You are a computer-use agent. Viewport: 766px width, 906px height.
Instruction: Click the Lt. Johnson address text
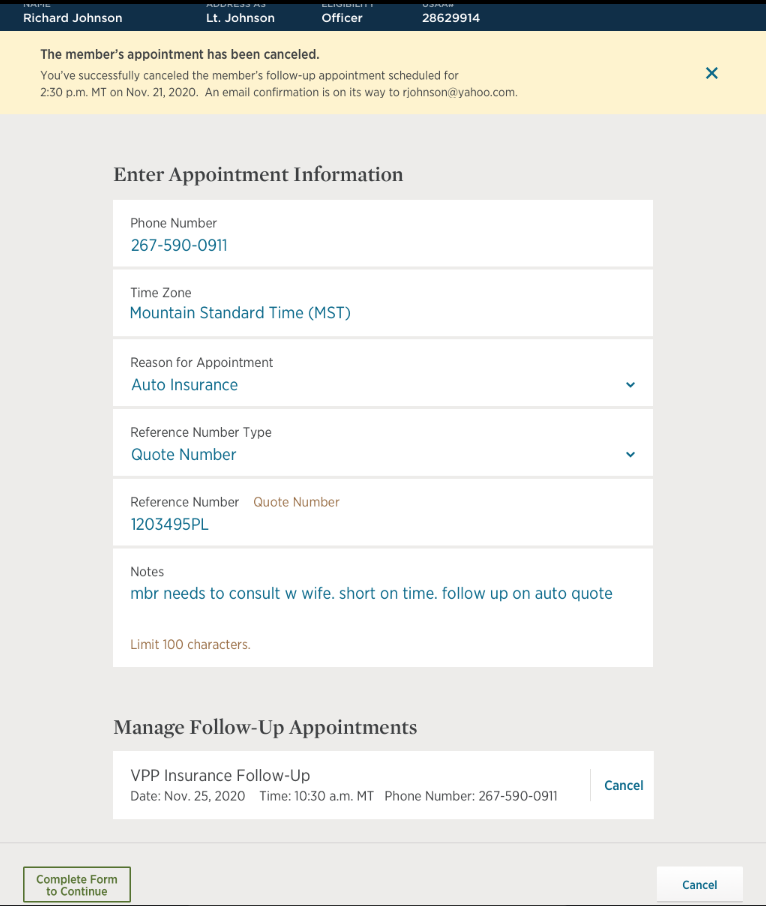tap(240, 18)
